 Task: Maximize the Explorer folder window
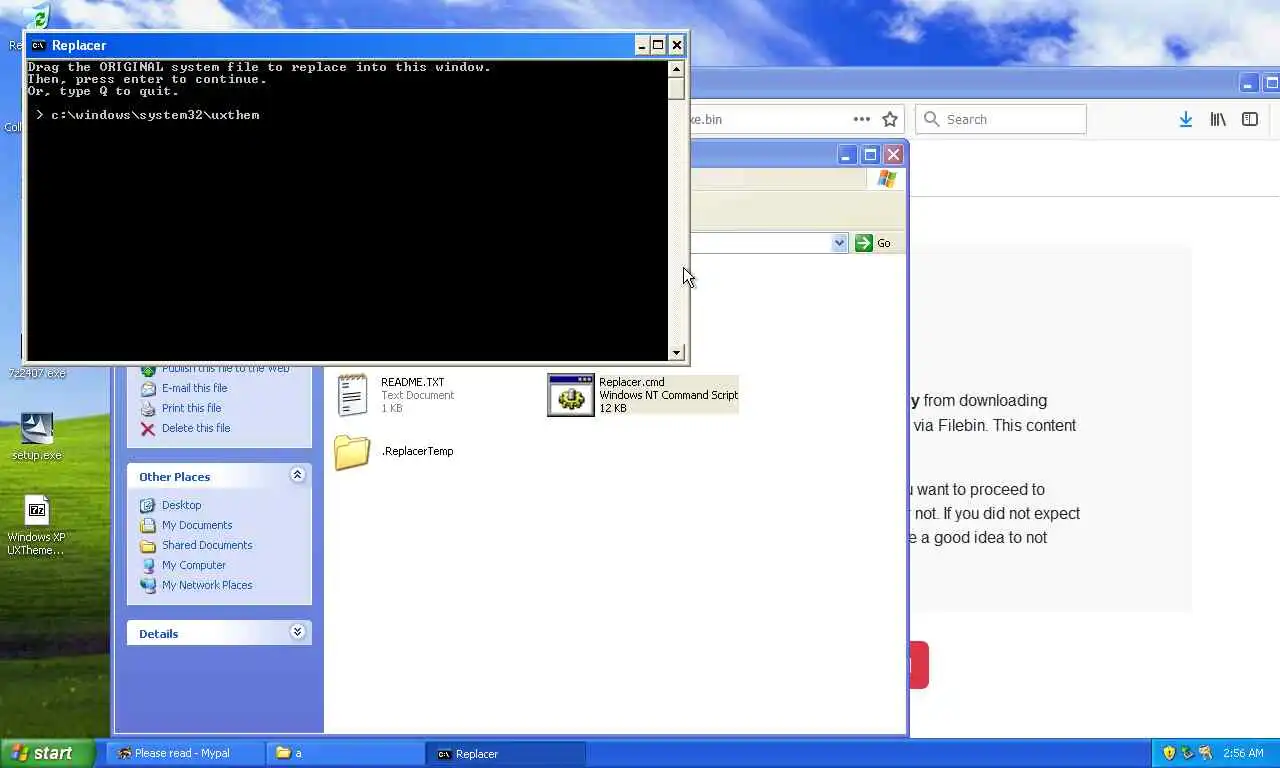click(x=870, y=154)
